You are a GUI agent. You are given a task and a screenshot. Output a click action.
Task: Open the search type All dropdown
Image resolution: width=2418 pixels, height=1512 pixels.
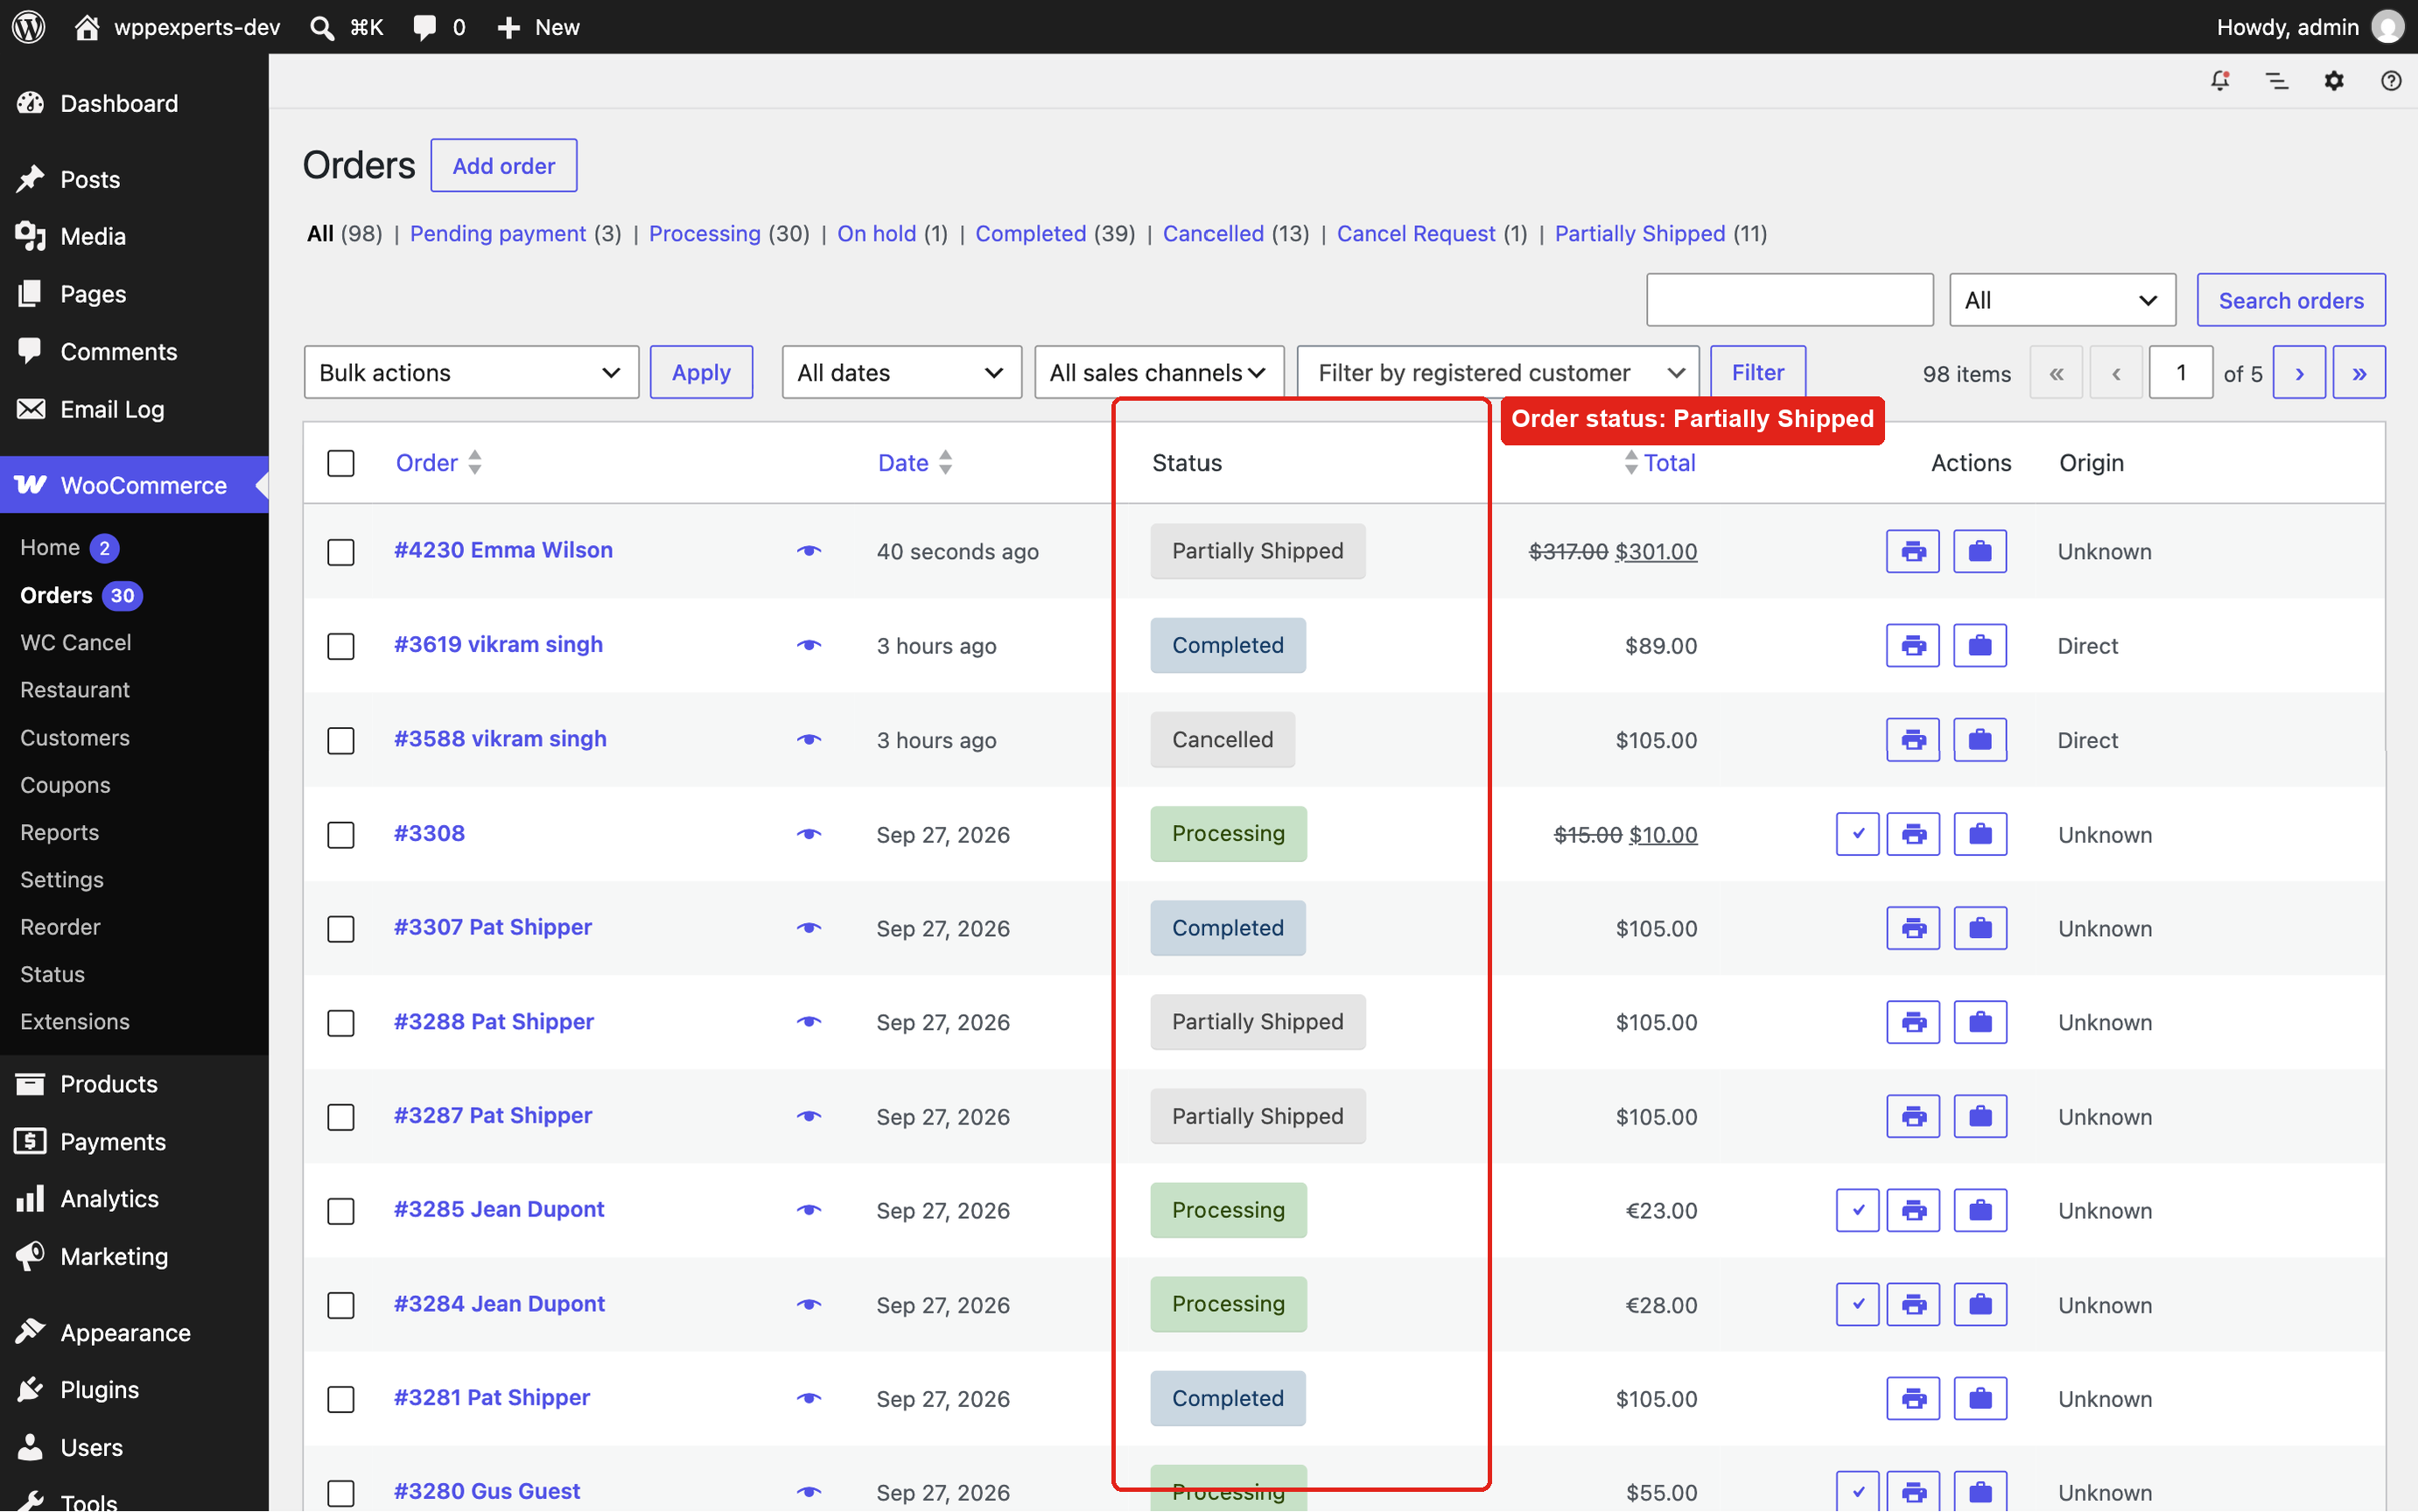(2062, 300)
